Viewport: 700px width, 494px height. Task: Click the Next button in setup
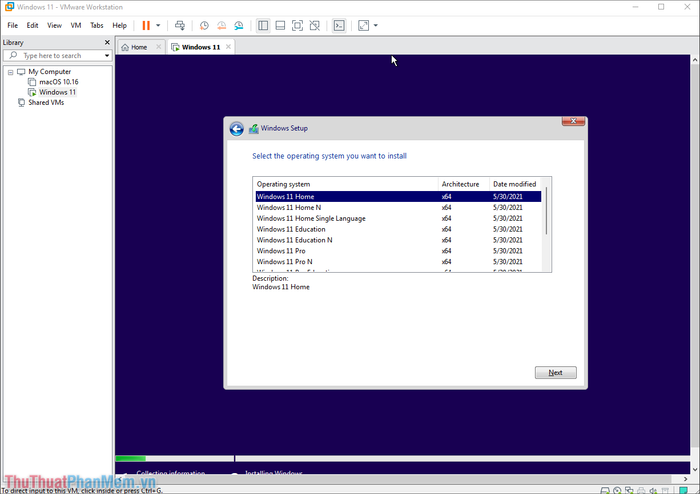tap(555, 373)
